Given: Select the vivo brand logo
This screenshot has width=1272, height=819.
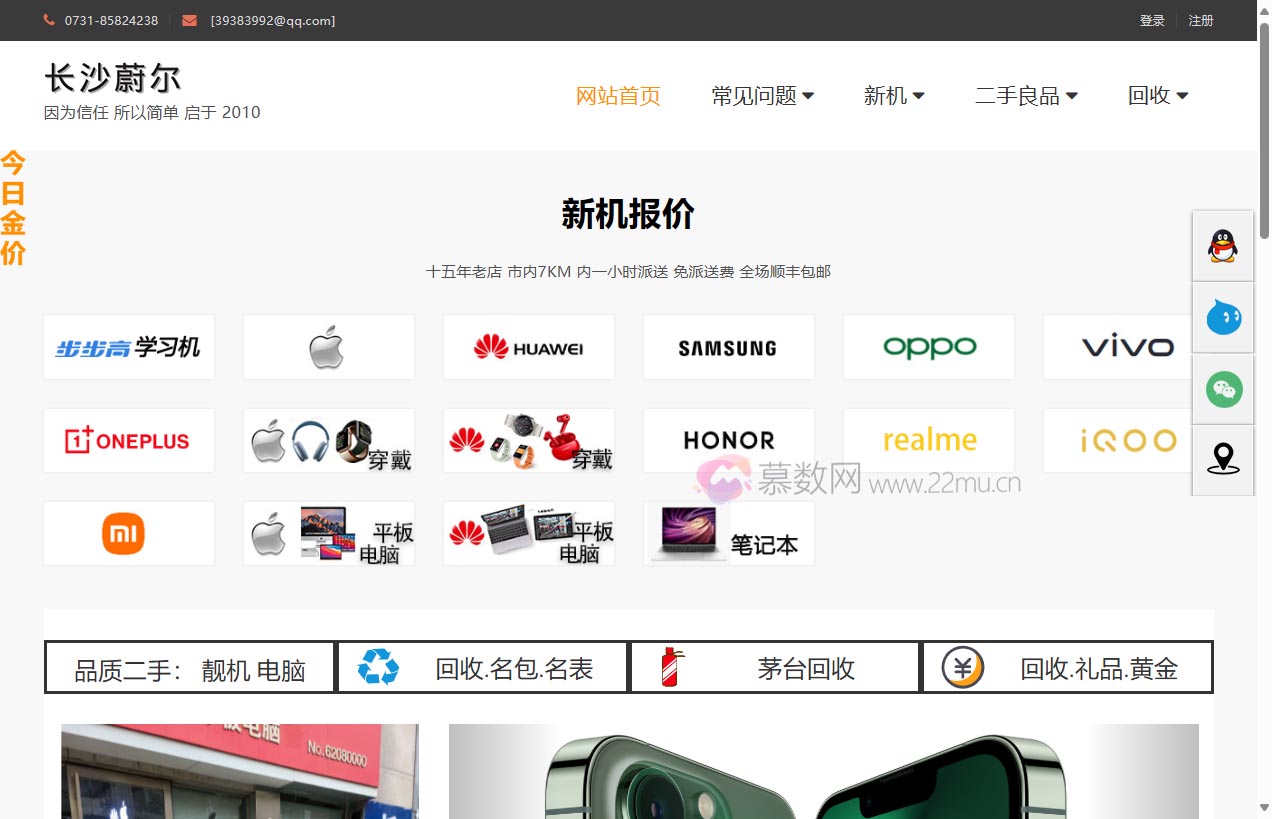Looking at the screenshot, I should 1128,347.
